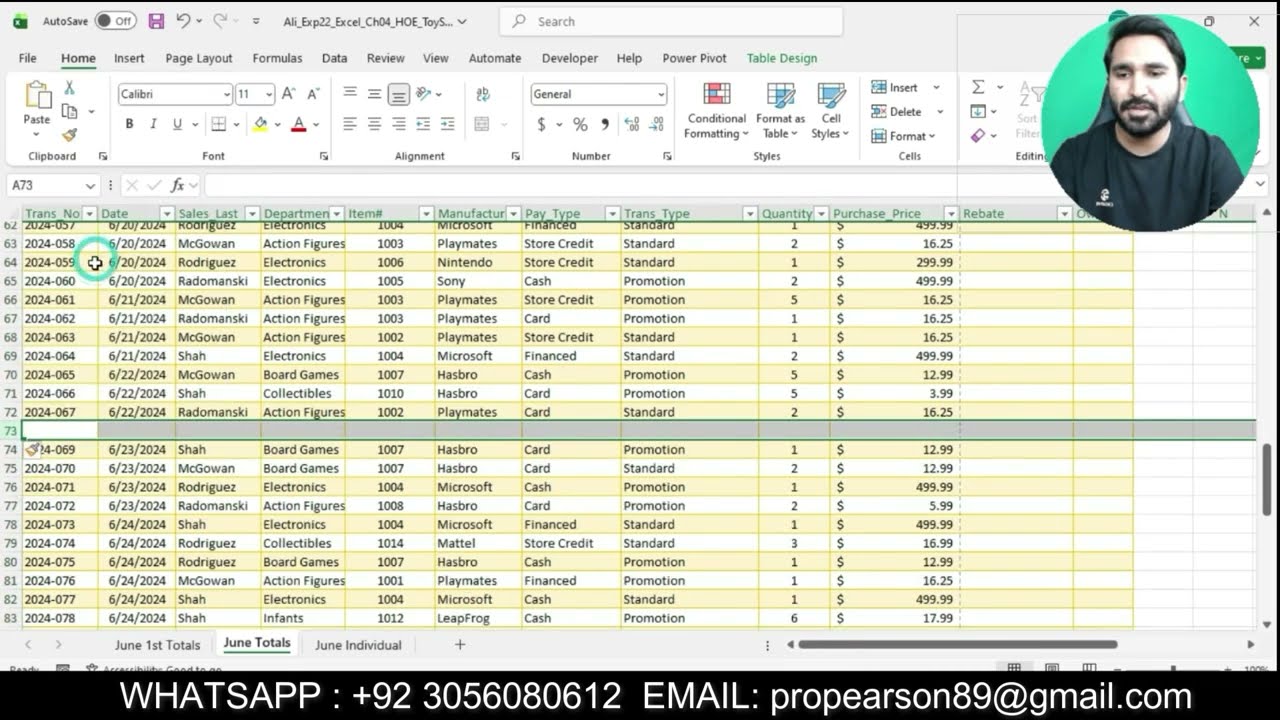Click the Insert Function fx button
Viewport: 1280px width, 720px height.
[178, 185]
